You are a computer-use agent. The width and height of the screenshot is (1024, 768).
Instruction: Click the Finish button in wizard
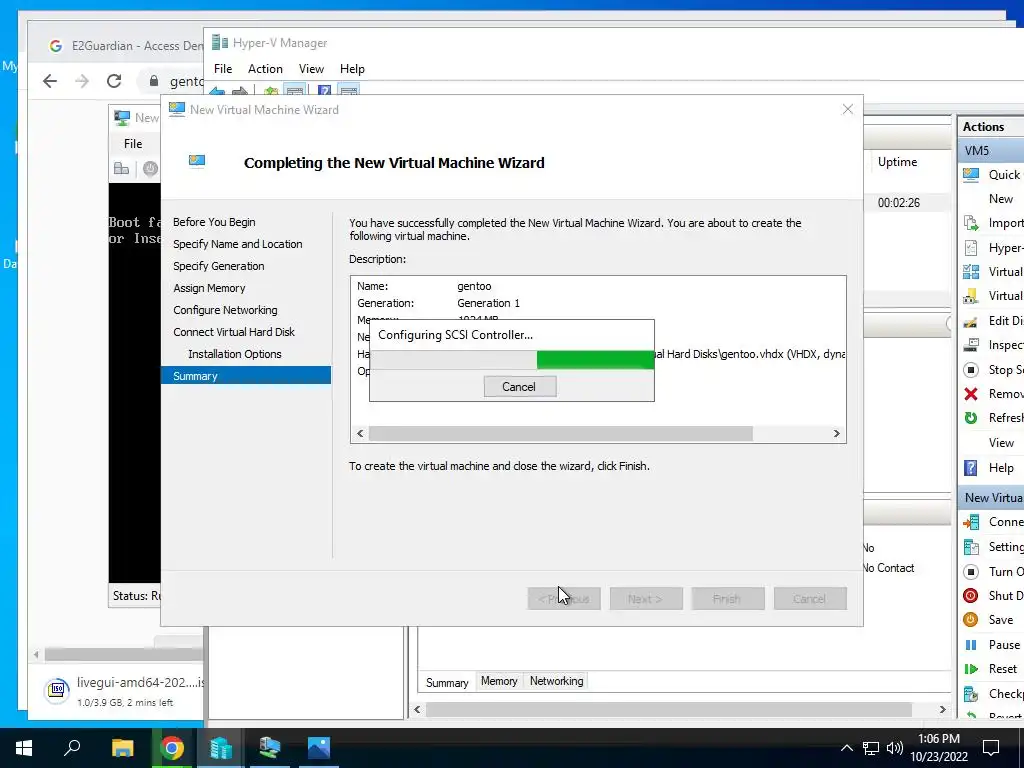click(728, 599)
